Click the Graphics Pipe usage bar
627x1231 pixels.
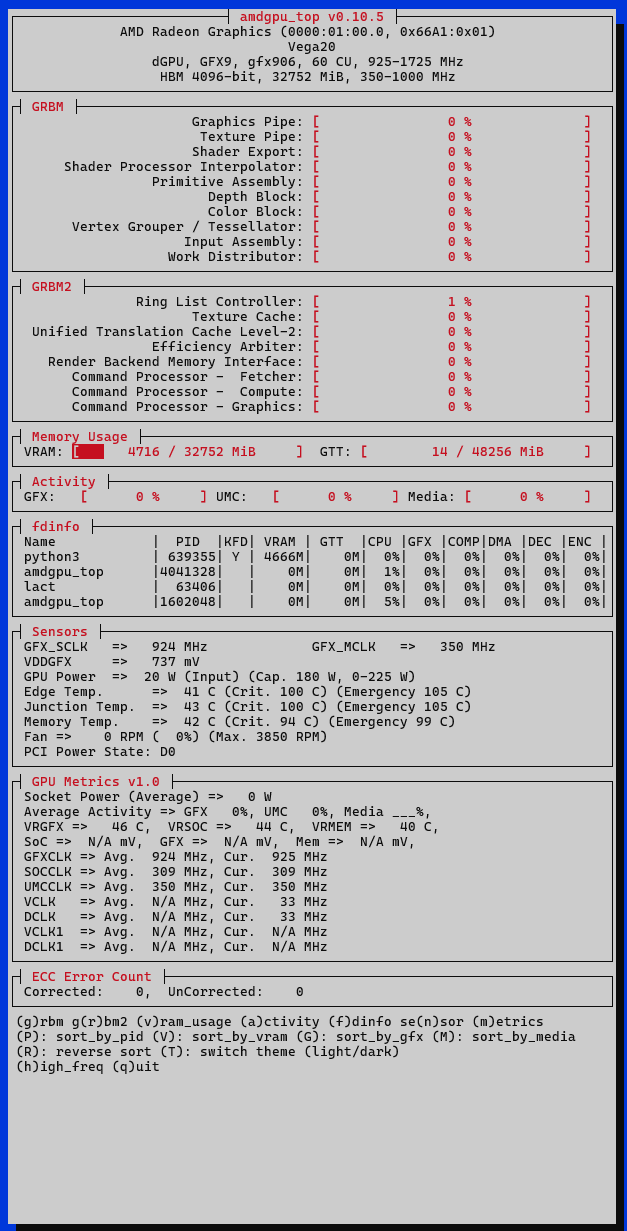coord(452,121)
